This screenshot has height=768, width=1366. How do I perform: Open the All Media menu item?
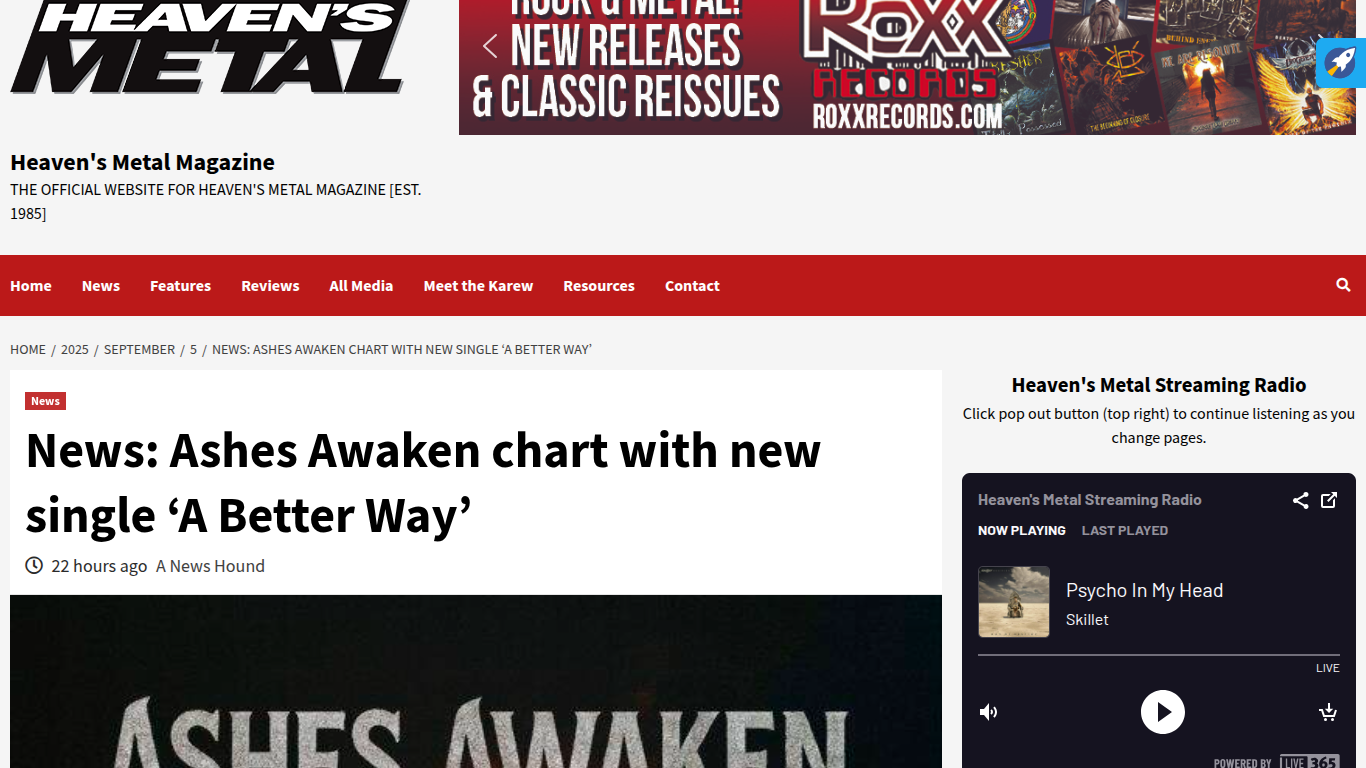pyautogui.click(x=361, y=286)
